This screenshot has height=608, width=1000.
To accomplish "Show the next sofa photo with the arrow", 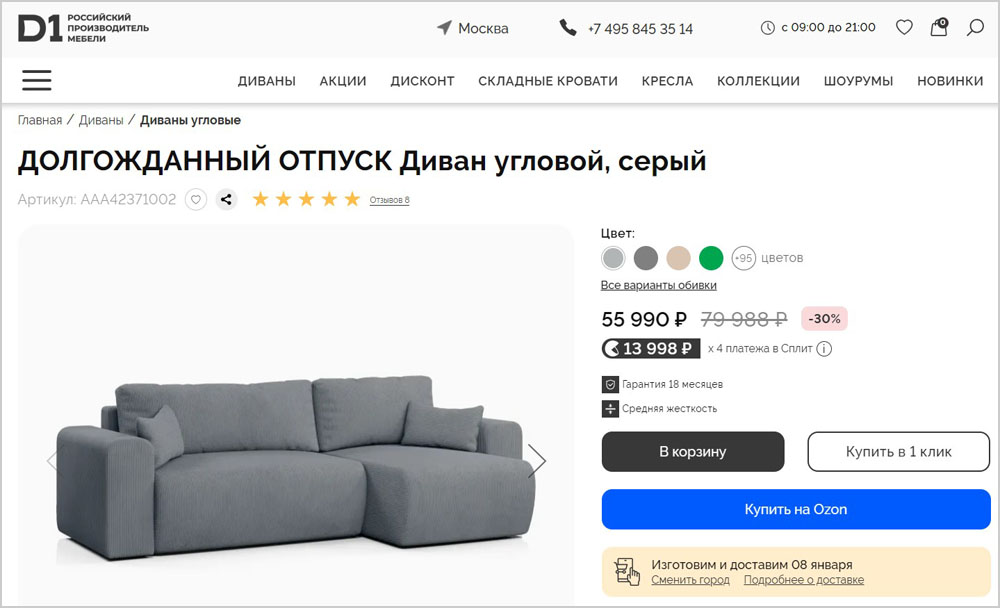I will click(539, 459).
